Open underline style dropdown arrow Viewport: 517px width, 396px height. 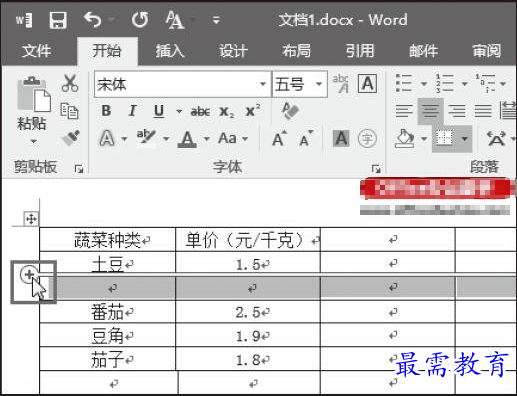[179, 111]
